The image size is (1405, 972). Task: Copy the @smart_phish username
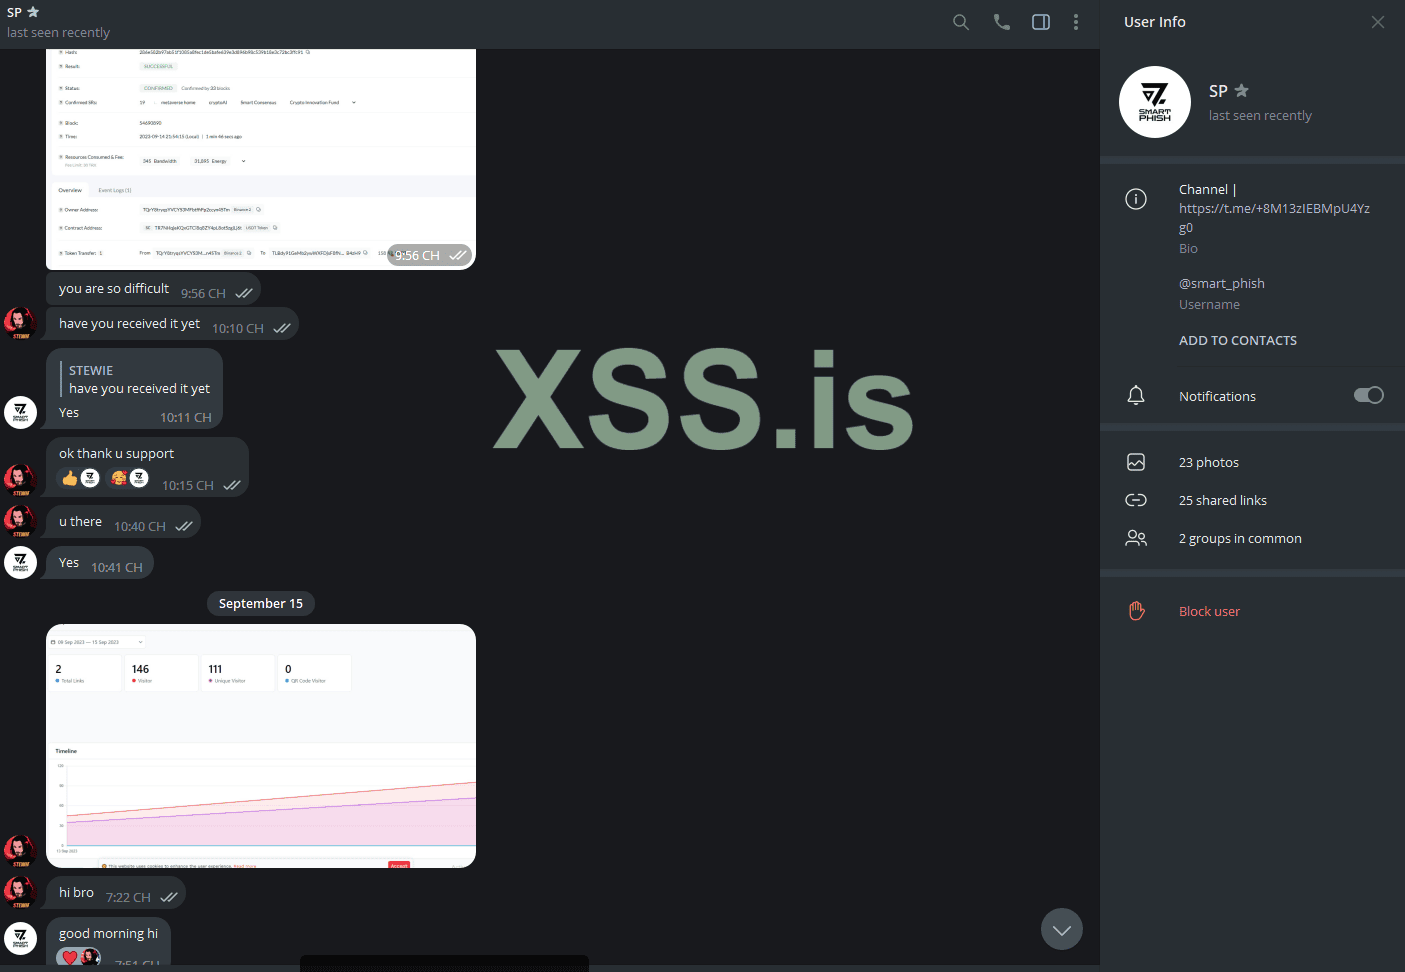tap(1222, 283)
